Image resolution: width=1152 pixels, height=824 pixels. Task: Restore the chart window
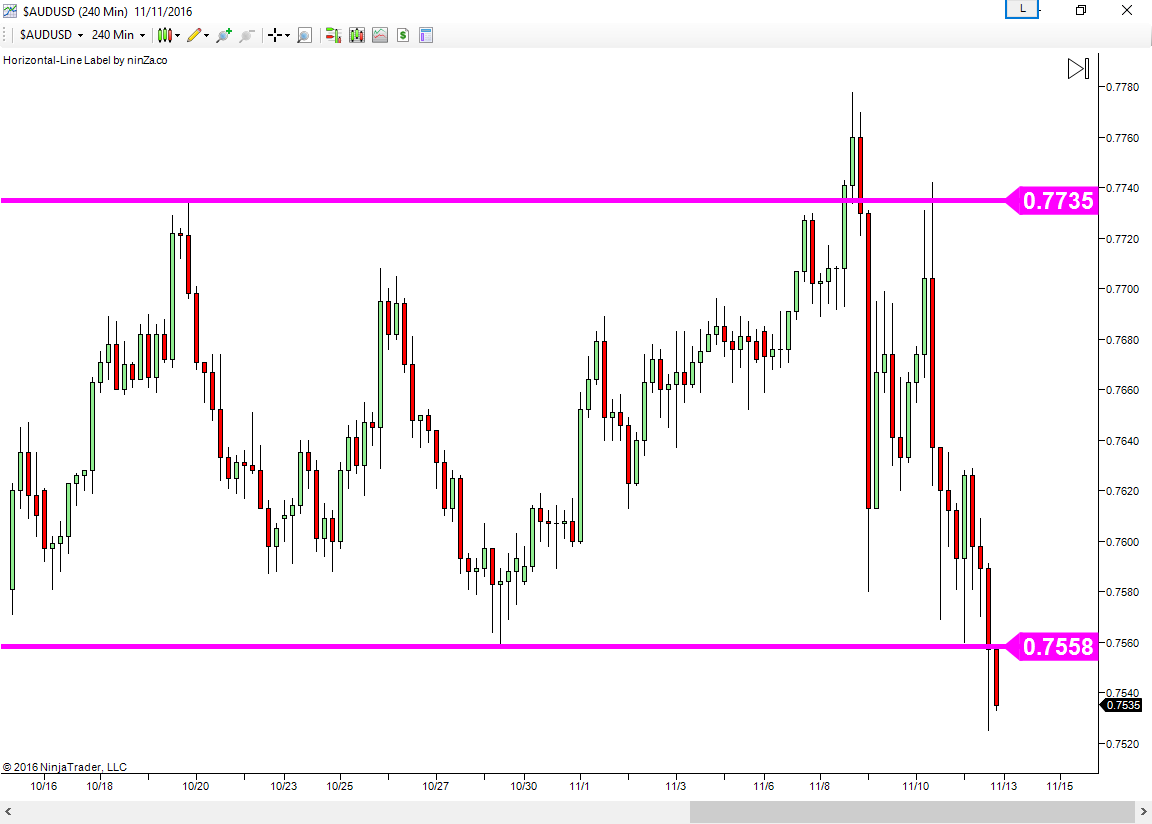pyautogui.click(x=1081, y=10)
